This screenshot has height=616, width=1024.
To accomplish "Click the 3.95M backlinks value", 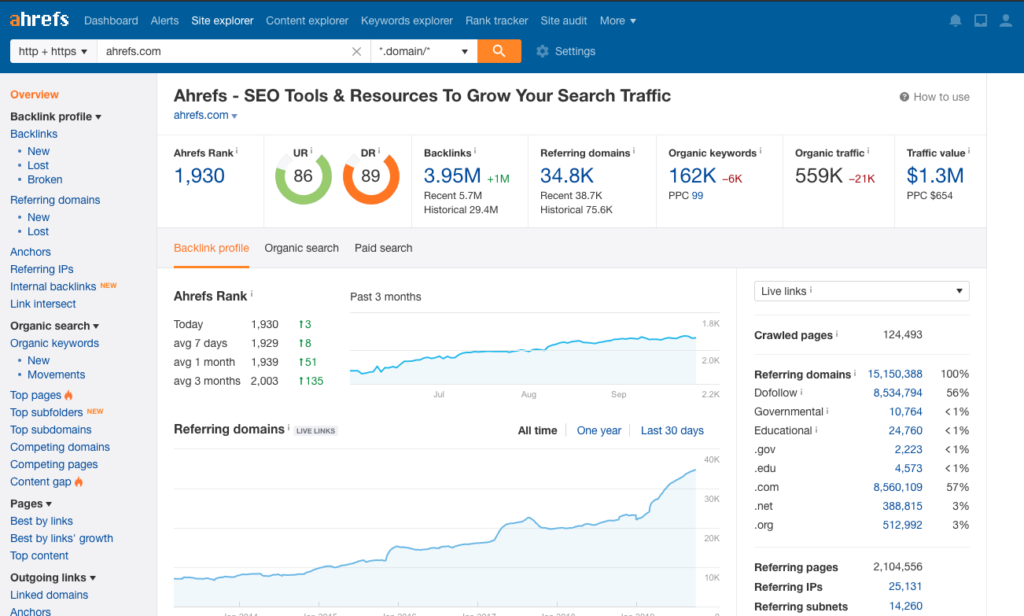I will pos(452,176).
